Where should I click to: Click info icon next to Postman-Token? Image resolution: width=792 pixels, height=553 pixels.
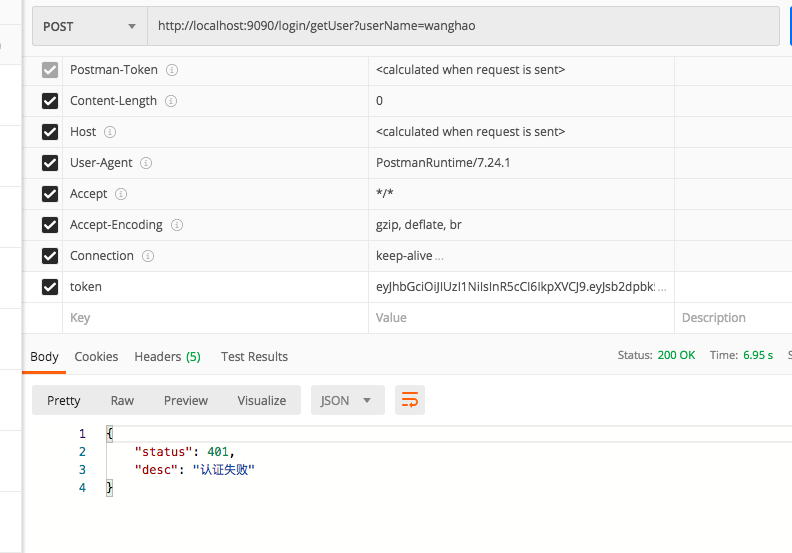click(172, 70)
